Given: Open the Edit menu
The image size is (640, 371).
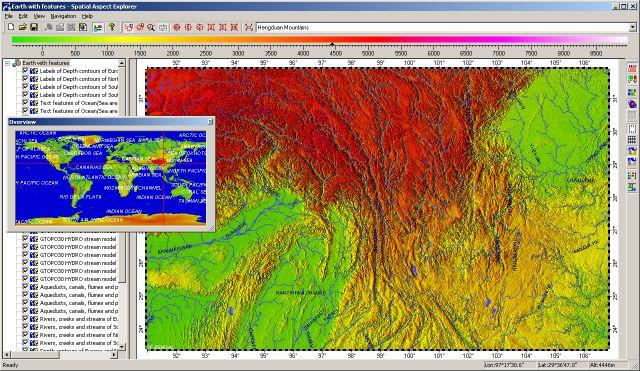Looking at the screenshot, I should 23,16.
